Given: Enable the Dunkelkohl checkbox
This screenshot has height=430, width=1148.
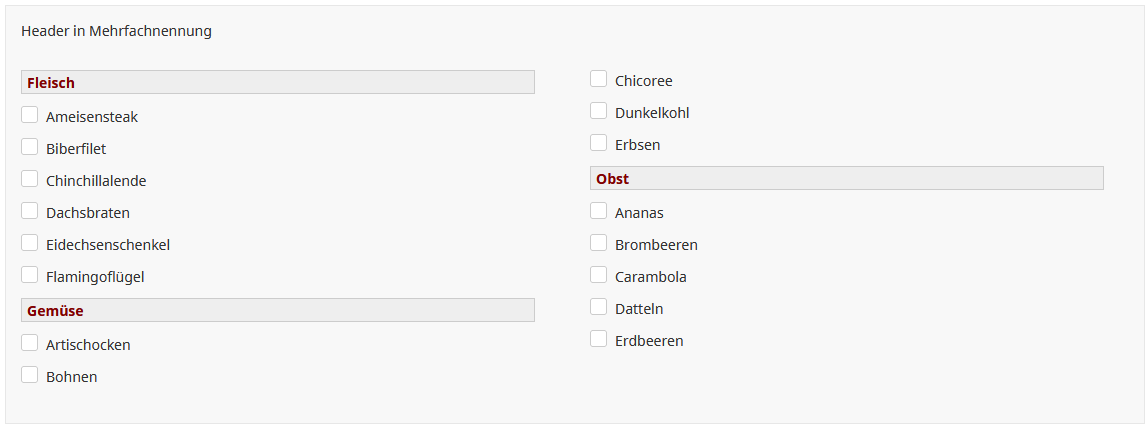Looking at the screenshot, I should (599, 111).
